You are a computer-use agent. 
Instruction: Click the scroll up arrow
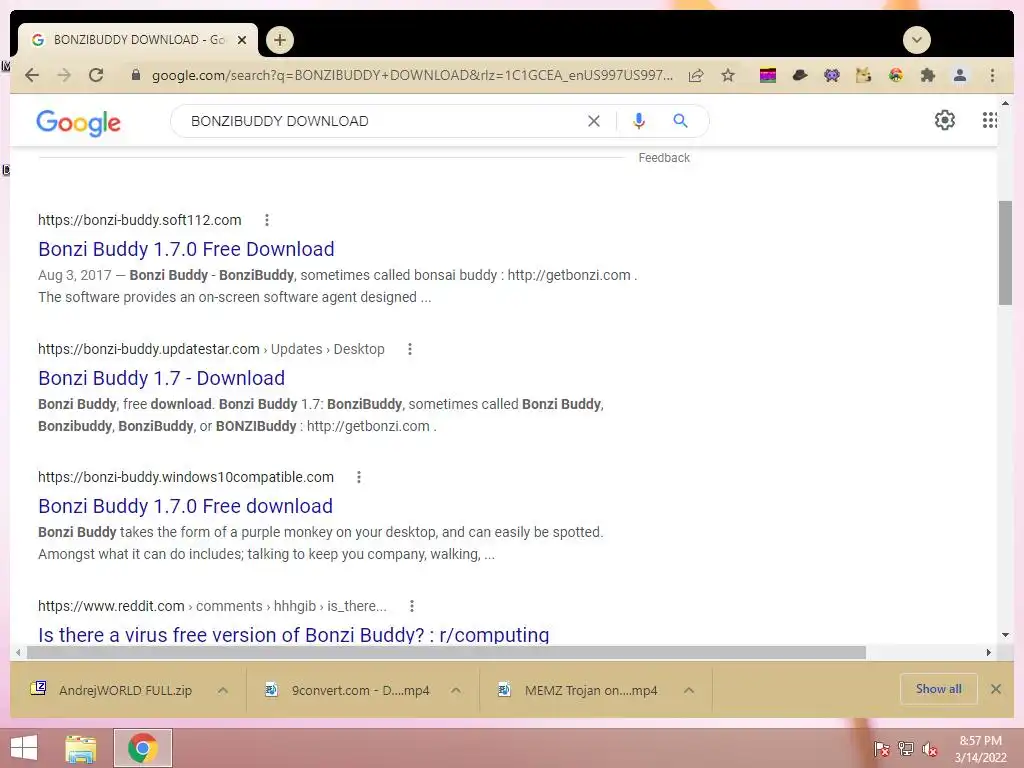pyautogui.click(x=1004, y=103)
